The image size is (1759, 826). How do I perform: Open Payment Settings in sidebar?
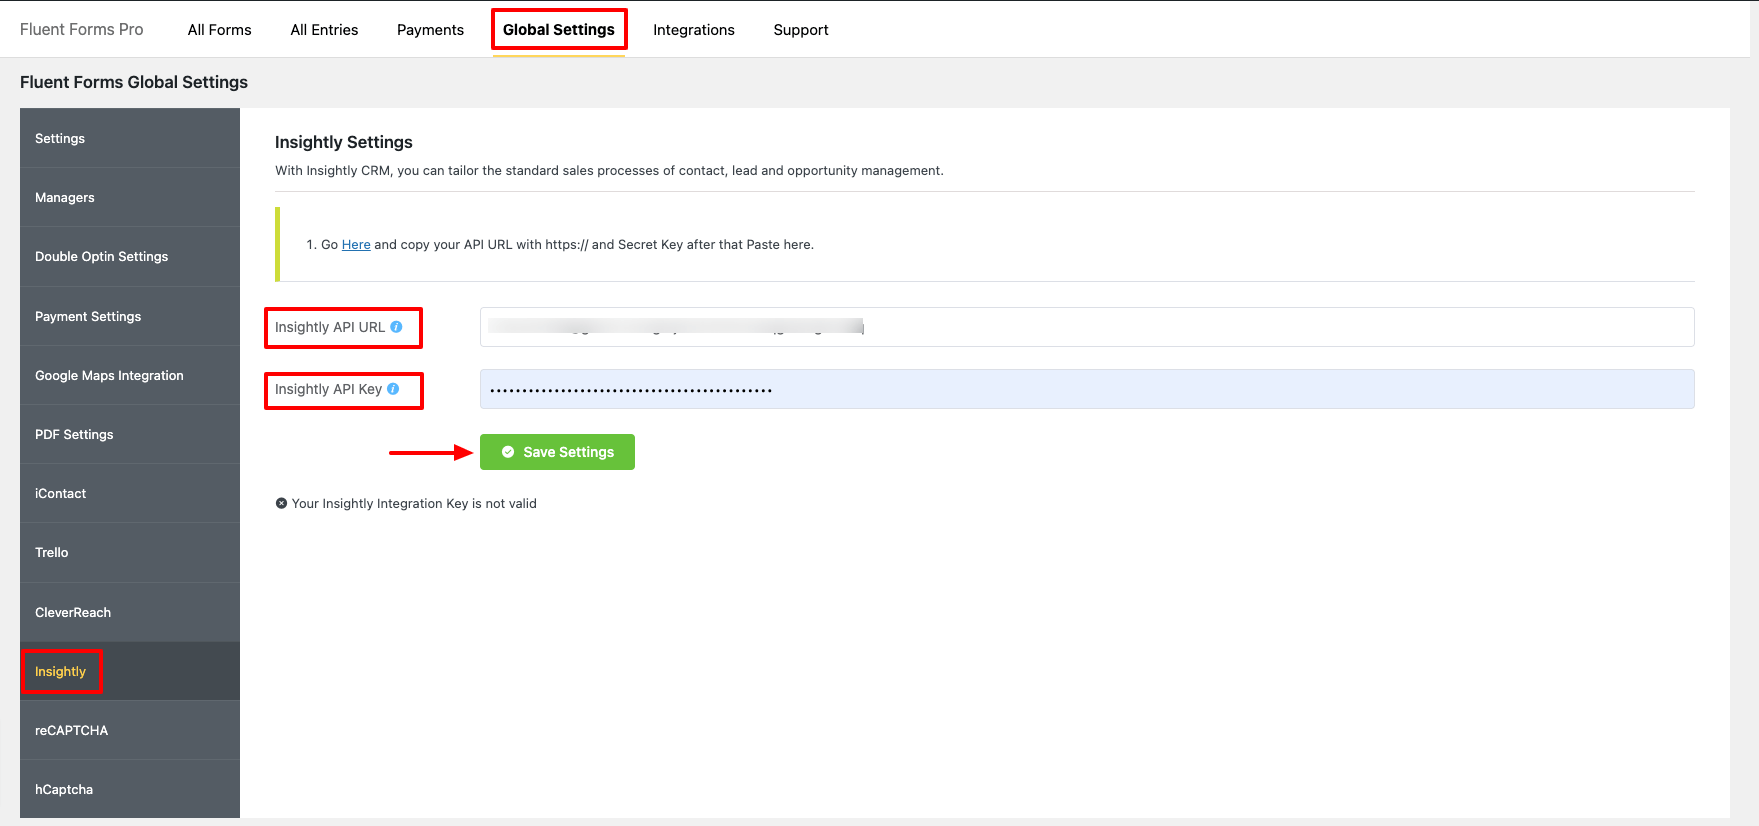[130, 316]
